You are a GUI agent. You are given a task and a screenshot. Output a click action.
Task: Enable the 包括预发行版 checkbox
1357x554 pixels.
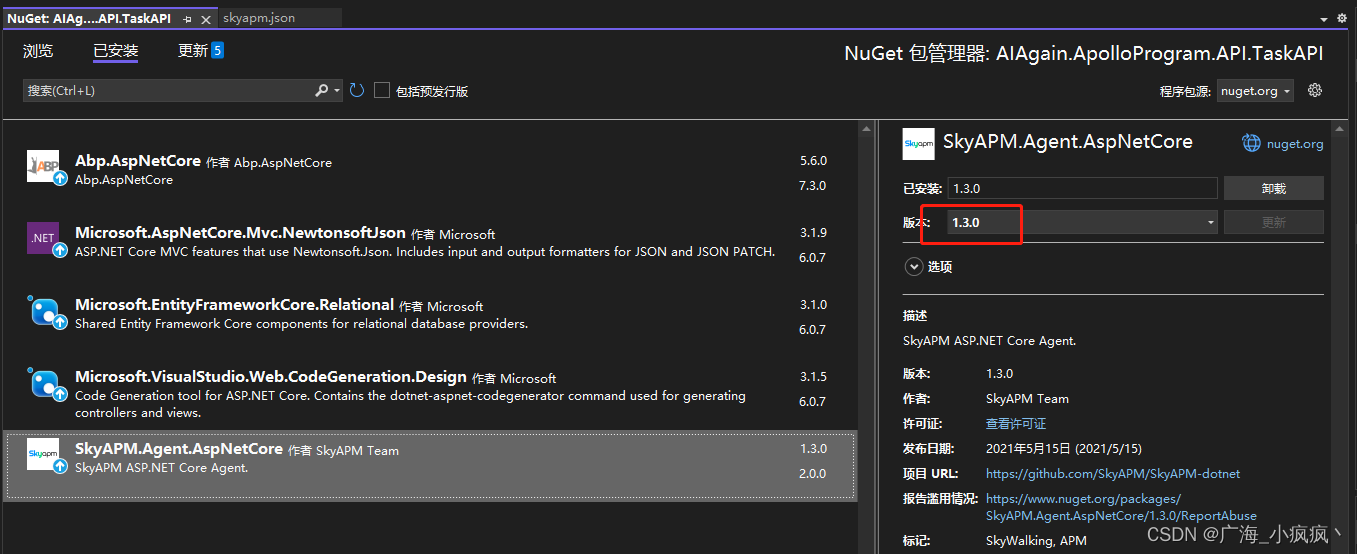(382, 91)
